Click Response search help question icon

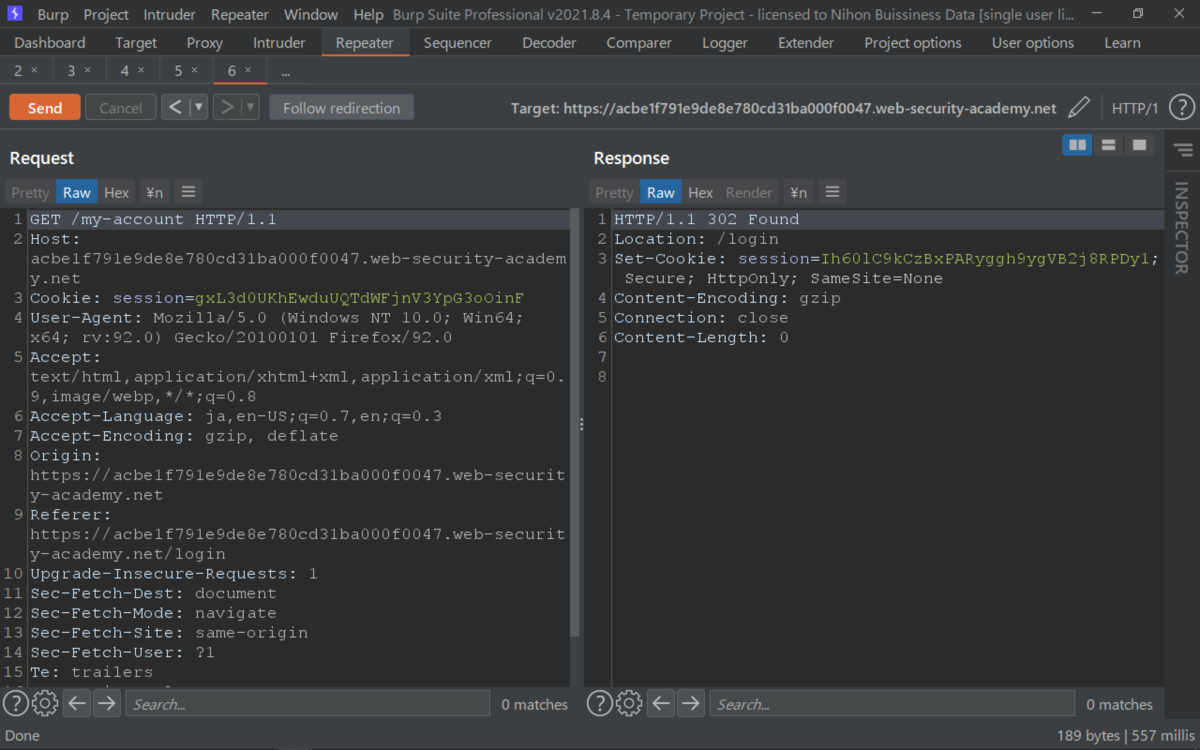pyautogui.click(x=600, y=704)
